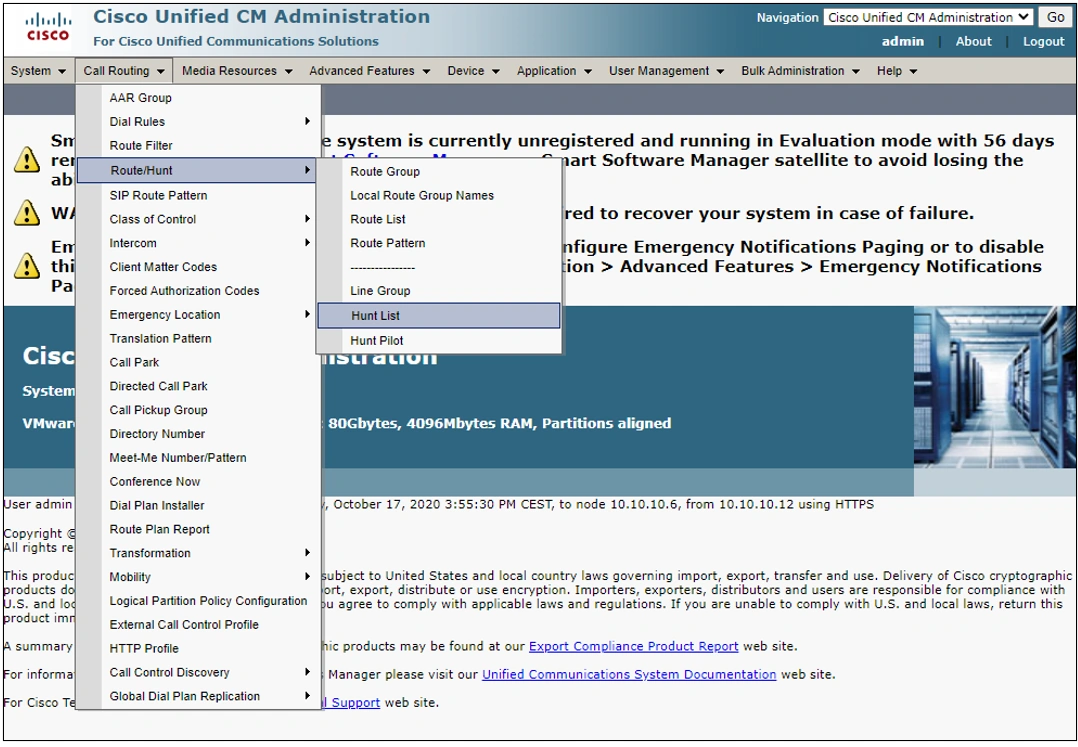The height and width of the screenshot is (747, 1078).
Task: Click the warning icon beside Smart Licensing message
Action: pyautogui.click(x=27, y=159)
